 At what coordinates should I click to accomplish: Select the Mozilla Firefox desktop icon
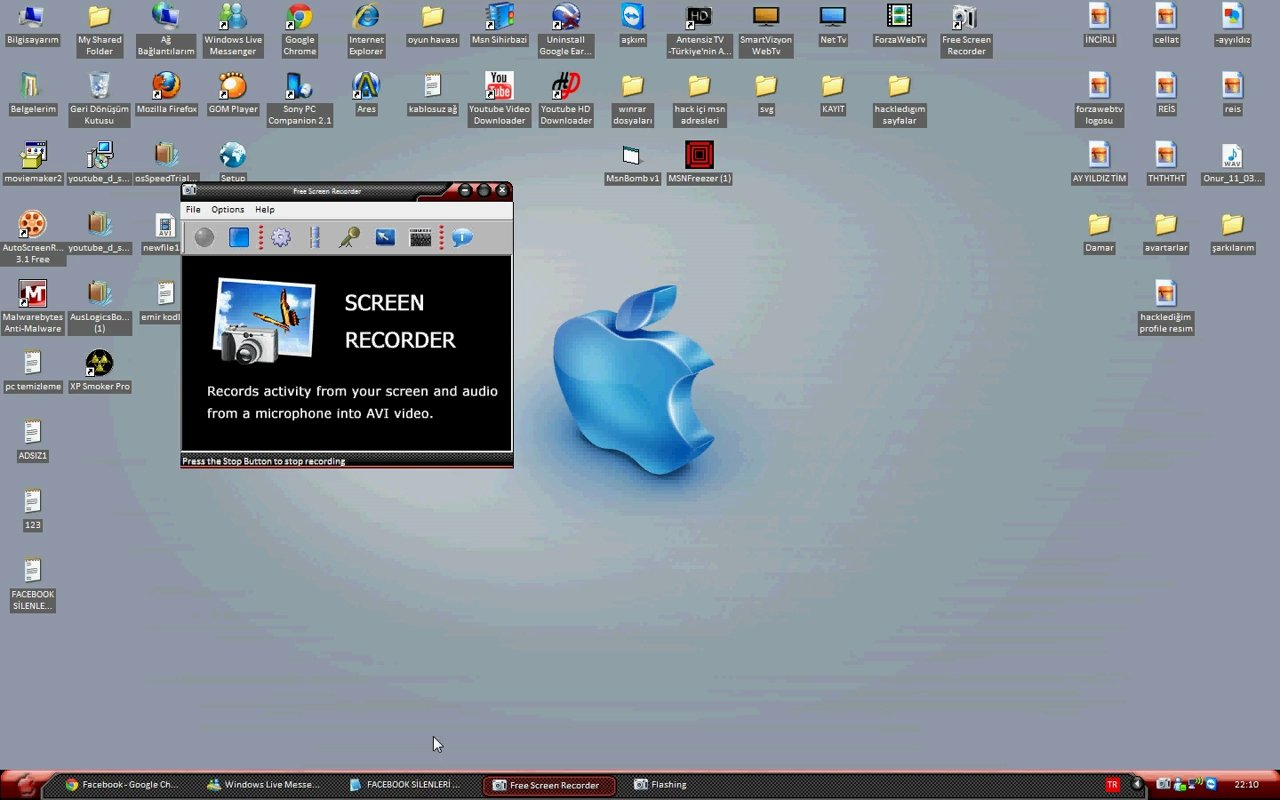[166, 93]
